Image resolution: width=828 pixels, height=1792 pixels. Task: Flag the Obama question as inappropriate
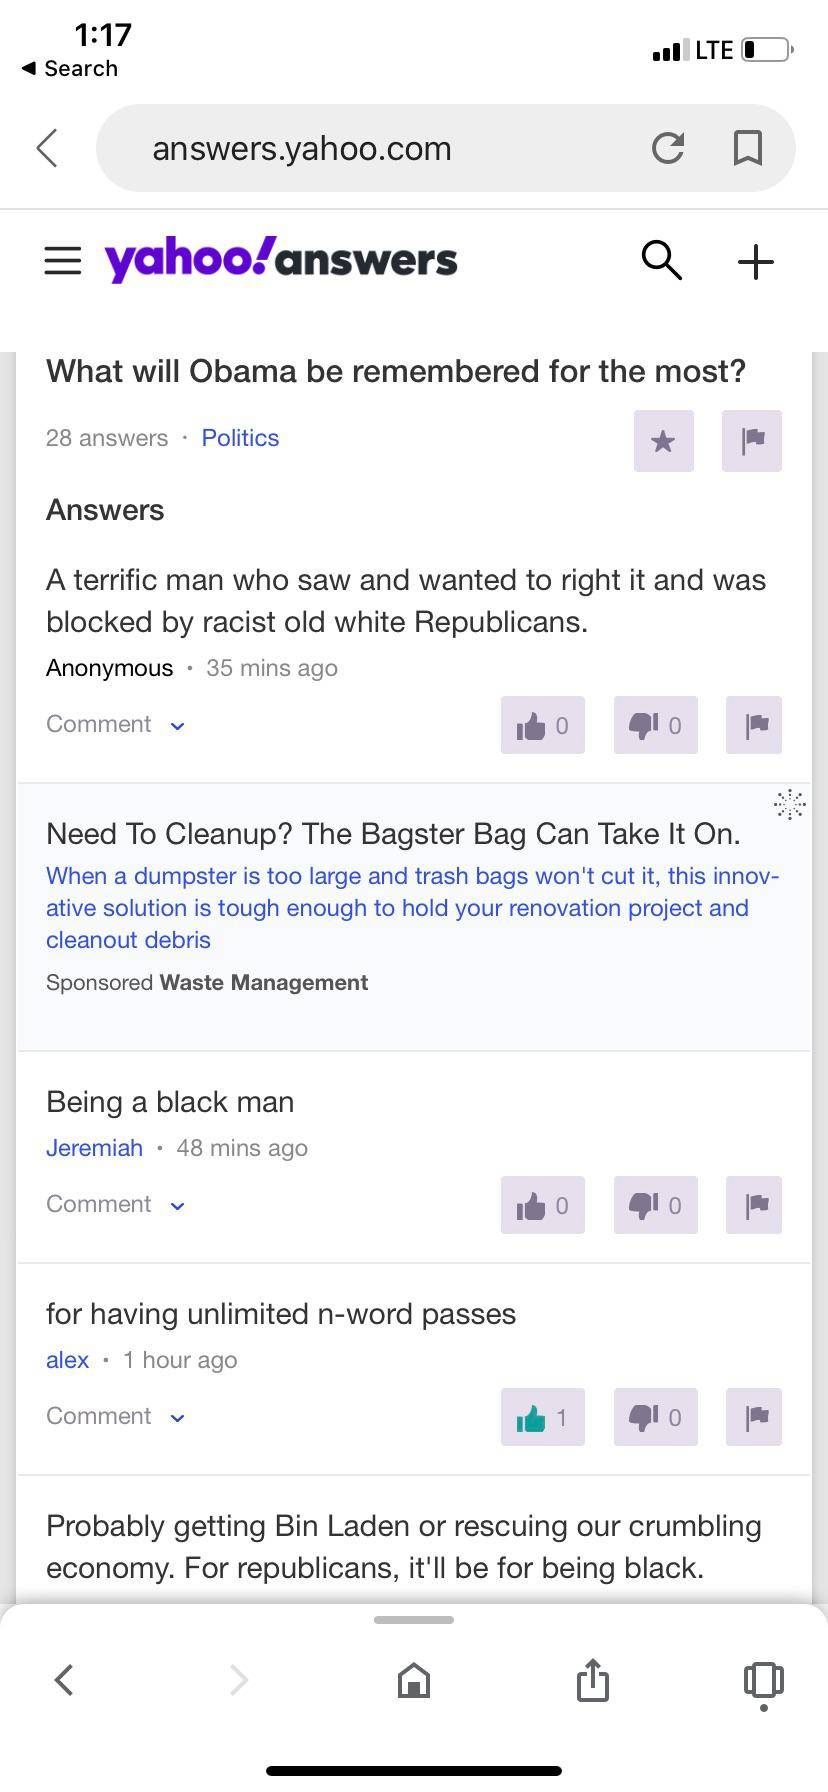click(752, 440)
